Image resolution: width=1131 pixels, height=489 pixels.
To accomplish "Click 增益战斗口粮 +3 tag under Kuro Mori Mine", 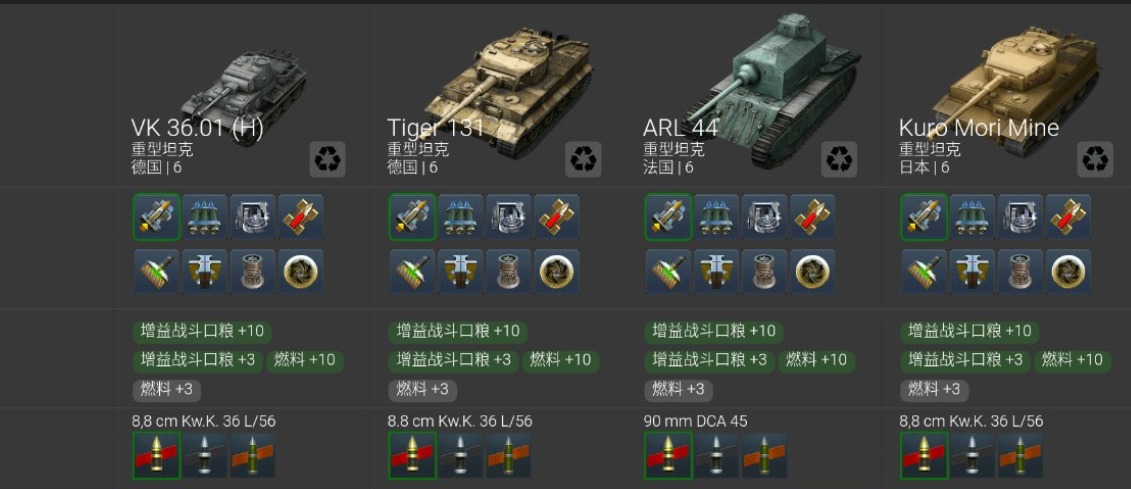I will point(965,359).
